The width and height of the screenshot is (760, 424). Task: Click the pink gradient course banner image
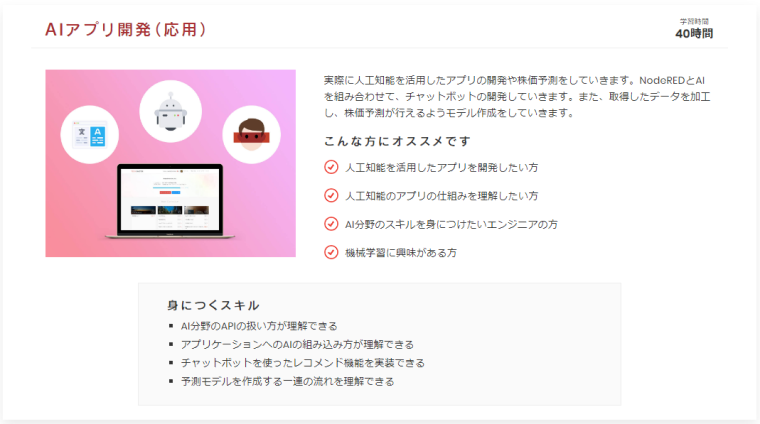click(171, 163)
